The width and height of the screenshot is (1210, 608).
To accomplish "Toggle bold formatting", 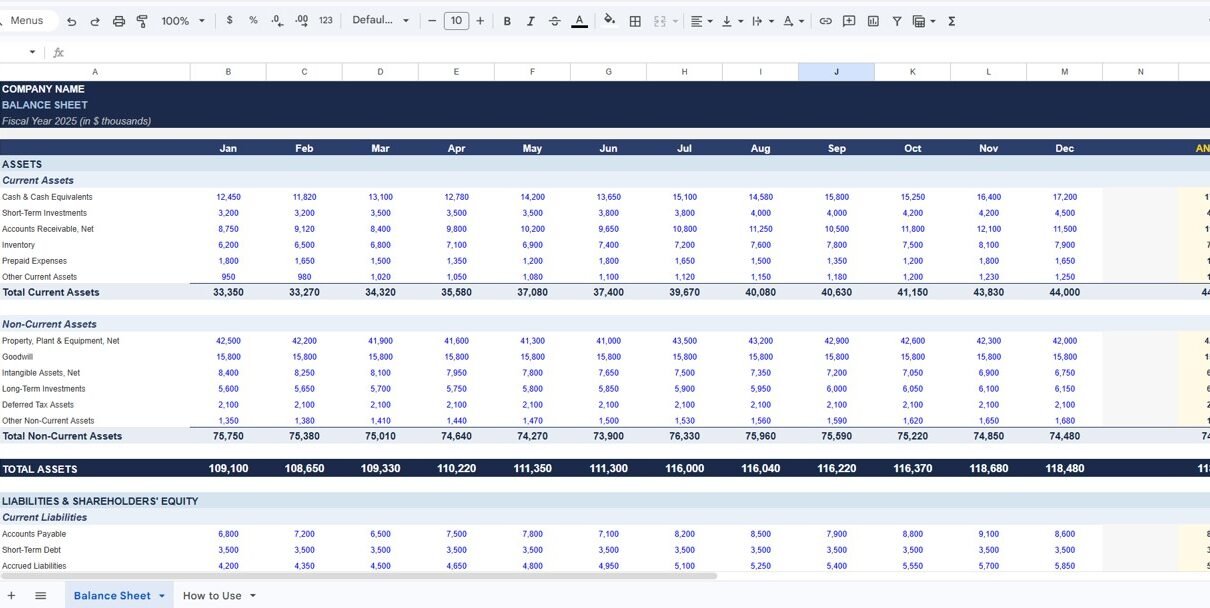I will [507, 21].
